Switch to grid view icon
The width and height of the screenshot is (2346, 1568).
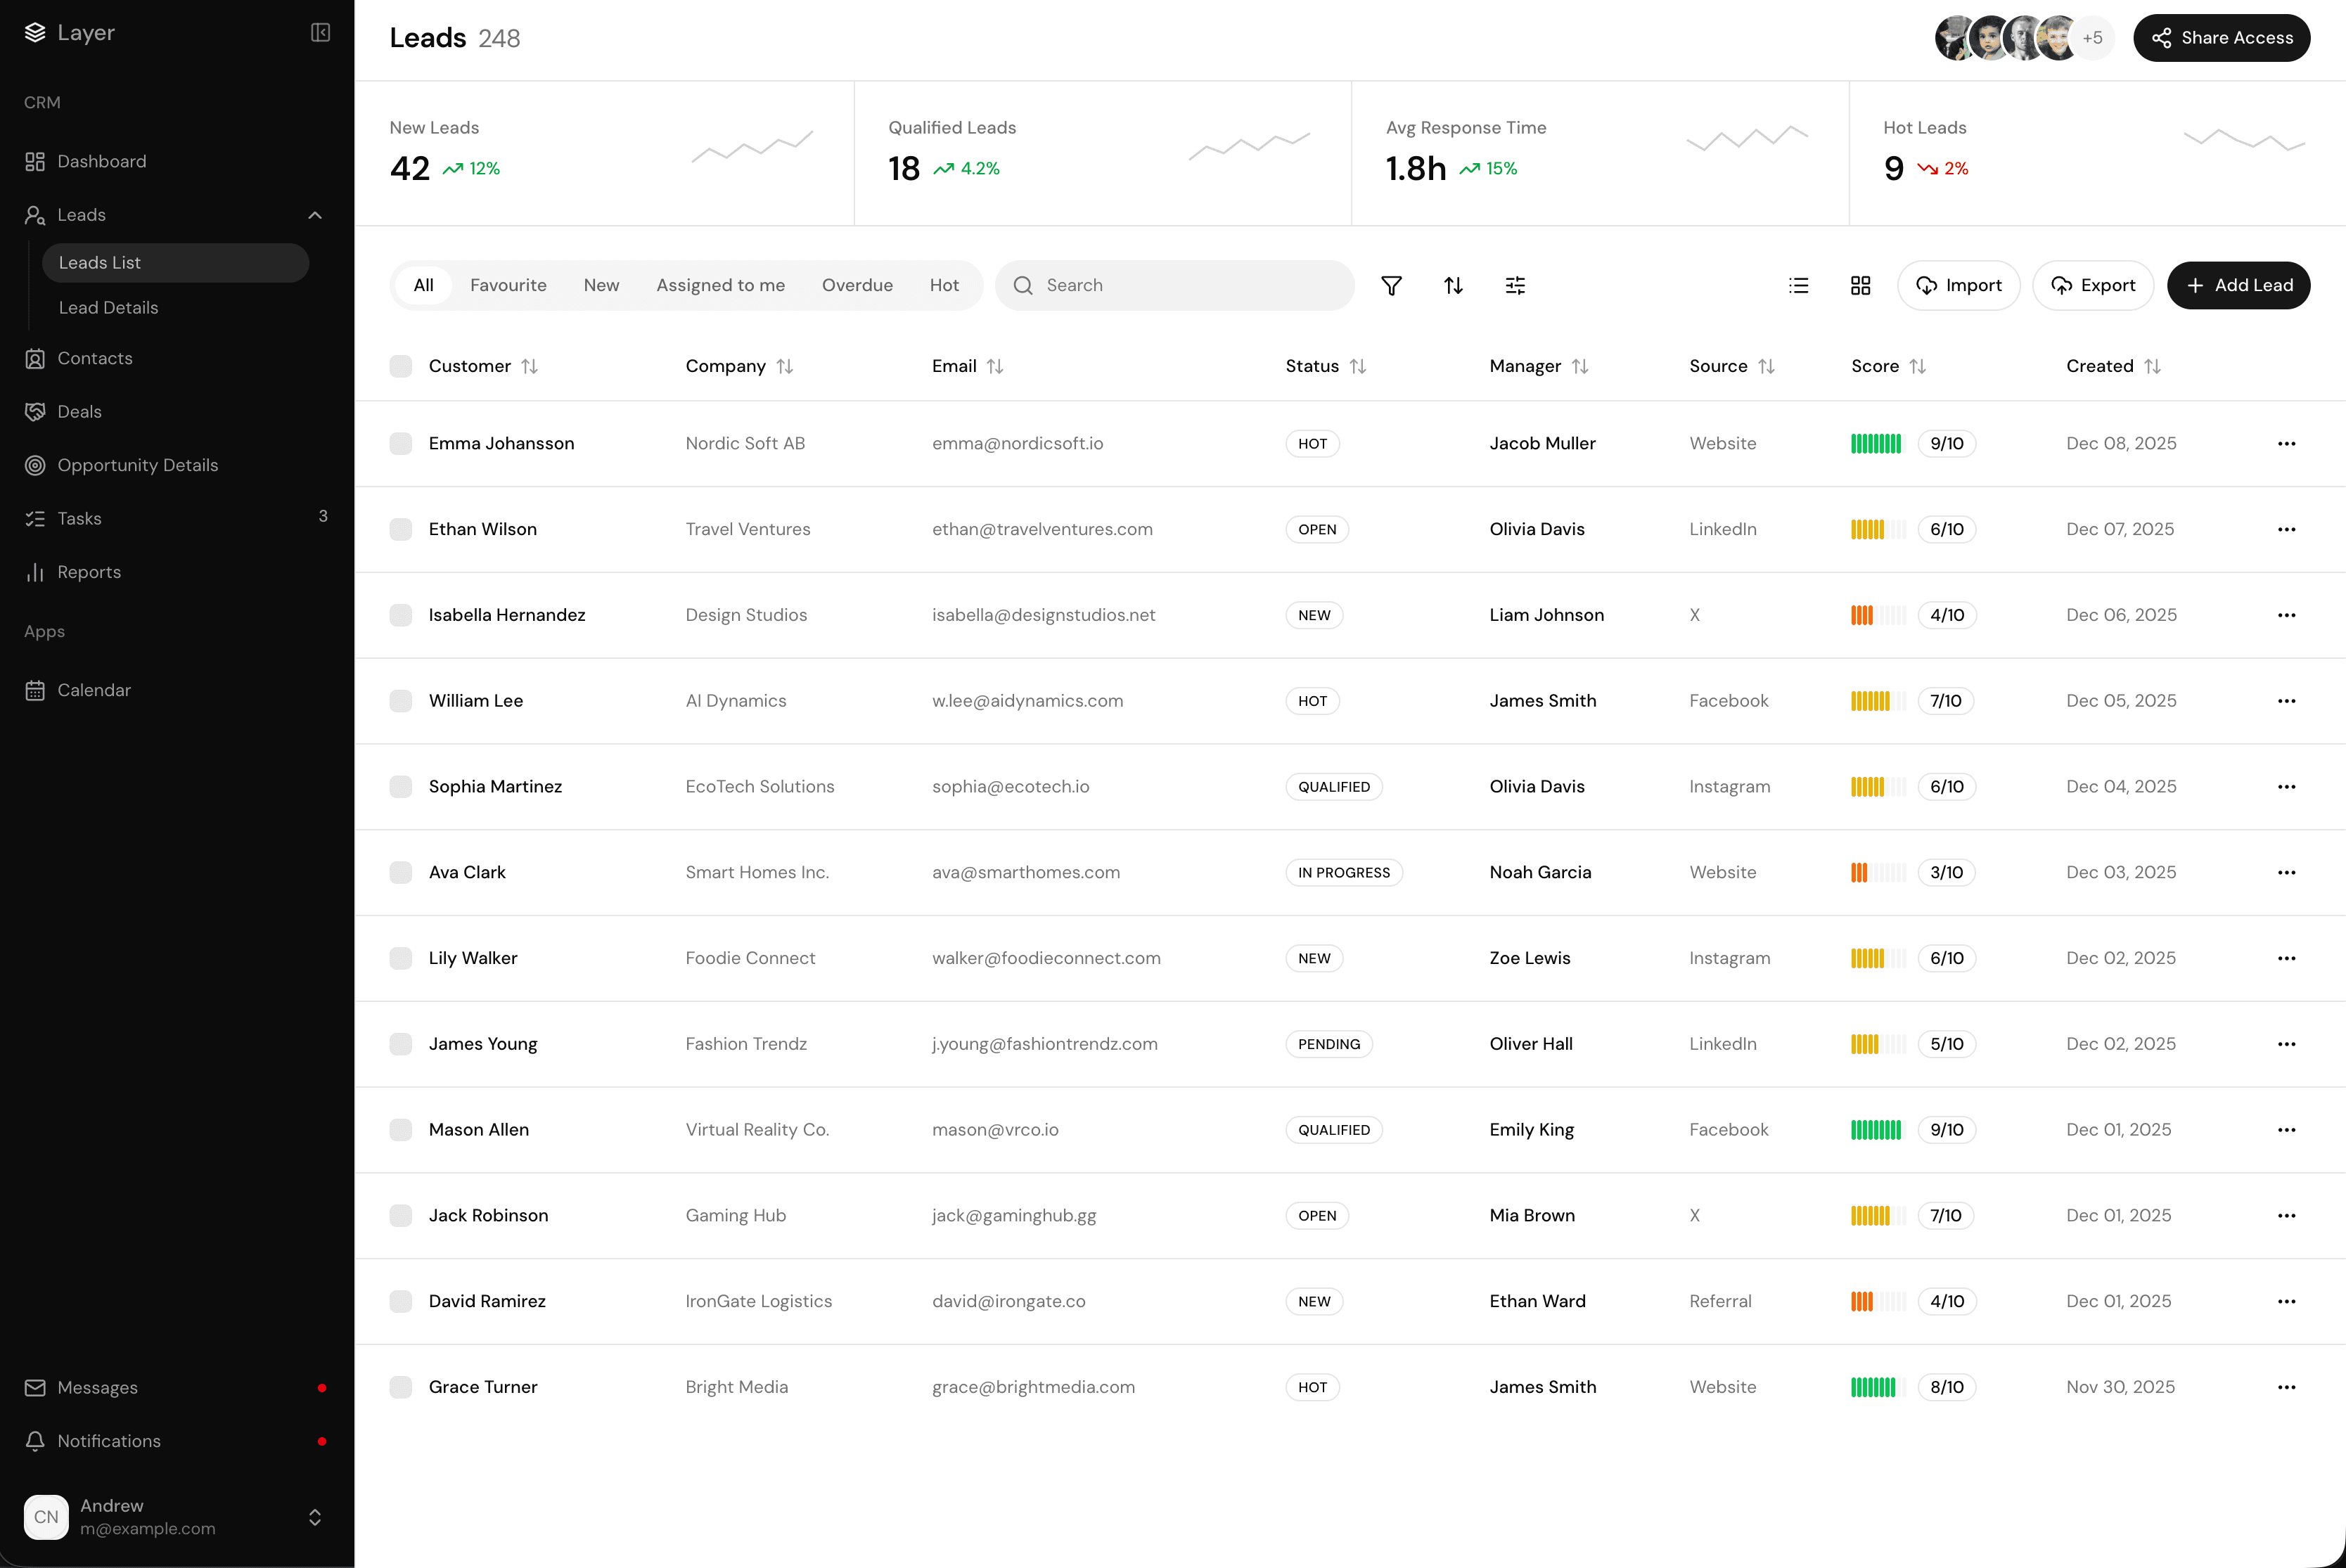(x=1860, y=286)
